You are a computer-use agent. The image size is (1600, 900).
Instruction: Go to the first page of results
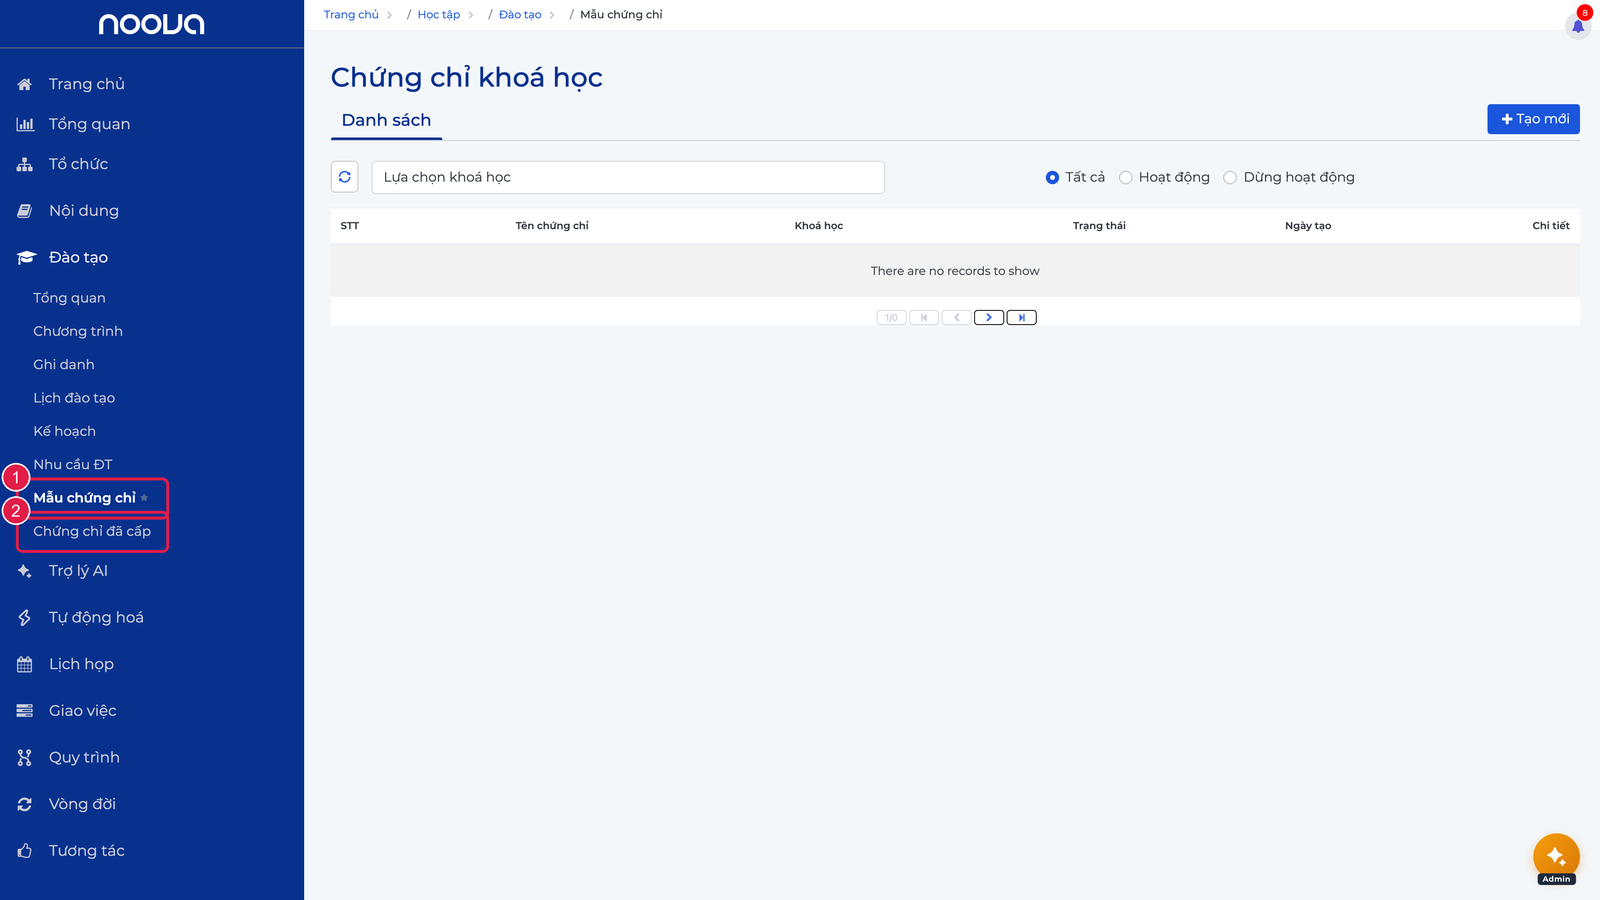[924, 318]
